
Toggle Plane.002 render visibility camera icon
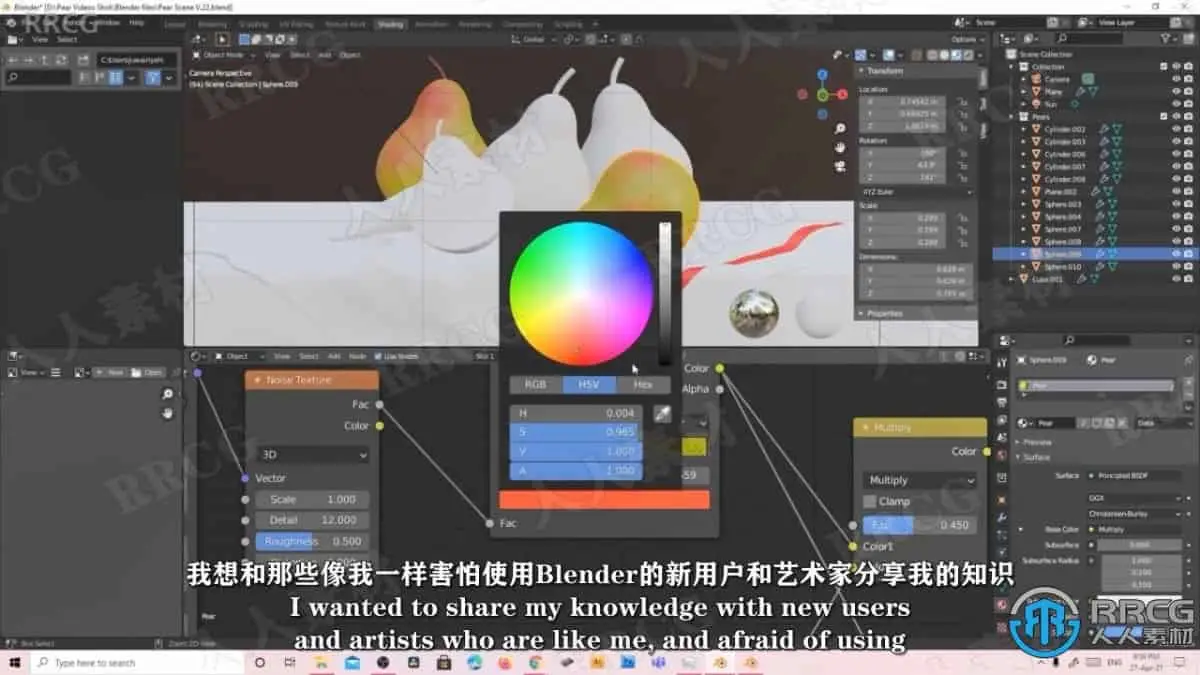coord(1188,191)
